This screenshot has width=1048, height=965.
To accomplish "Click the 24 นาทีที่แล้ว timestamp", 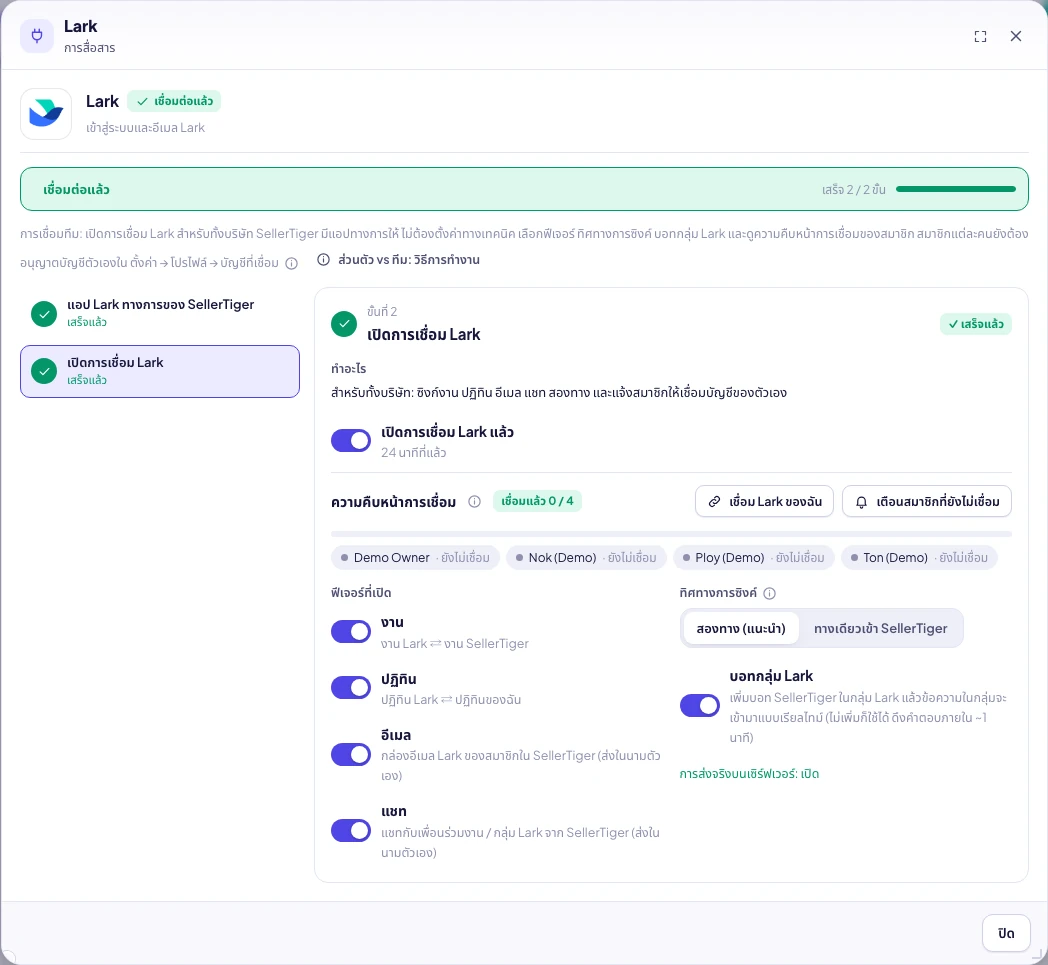I will pos(414,452).
